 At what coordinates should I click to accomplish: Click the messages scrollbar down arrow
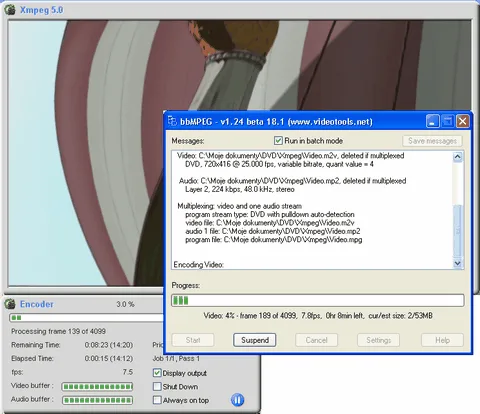[458, 263]
